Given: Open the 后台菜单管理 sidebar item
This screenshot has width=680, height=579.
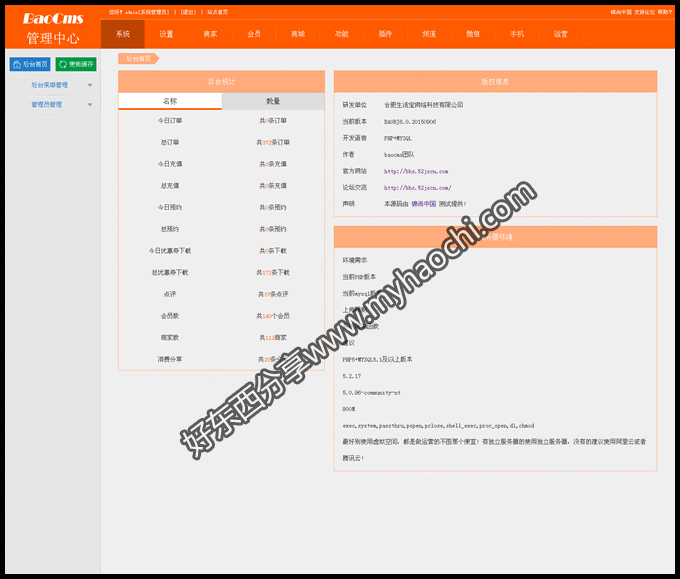Looking at the screenshot, I should [49, 85].
